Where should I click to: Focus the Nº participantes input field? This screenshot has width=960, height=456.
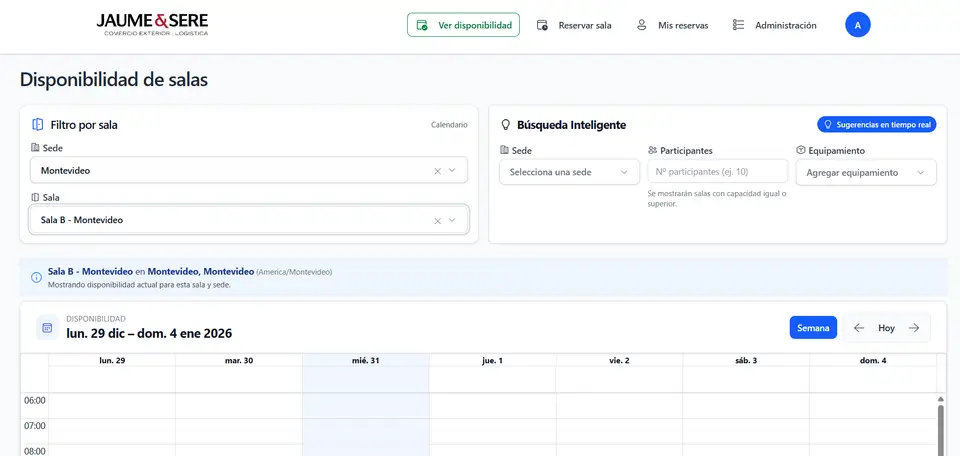tap(718, 171)
